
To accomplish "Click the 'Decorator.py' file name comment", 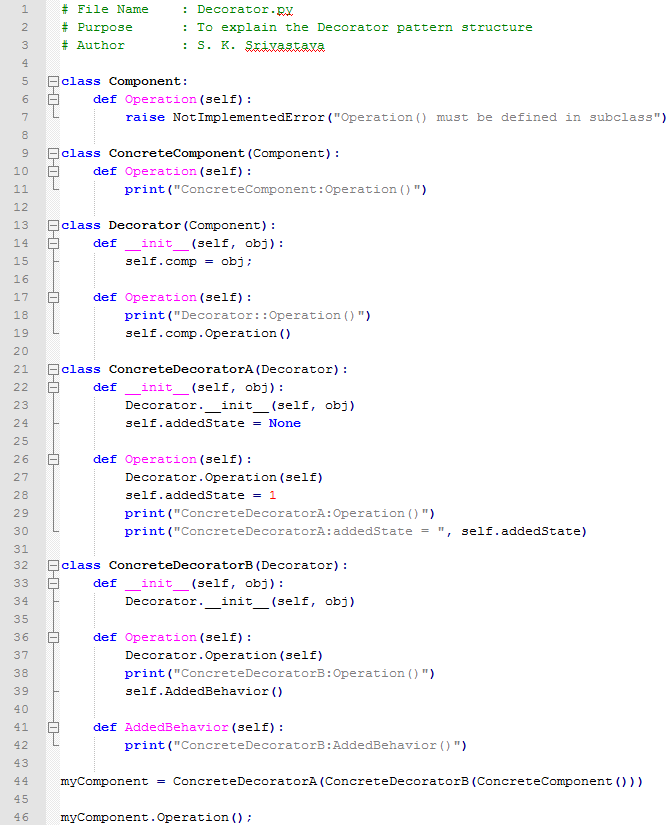I will click(x=245, y=9).
